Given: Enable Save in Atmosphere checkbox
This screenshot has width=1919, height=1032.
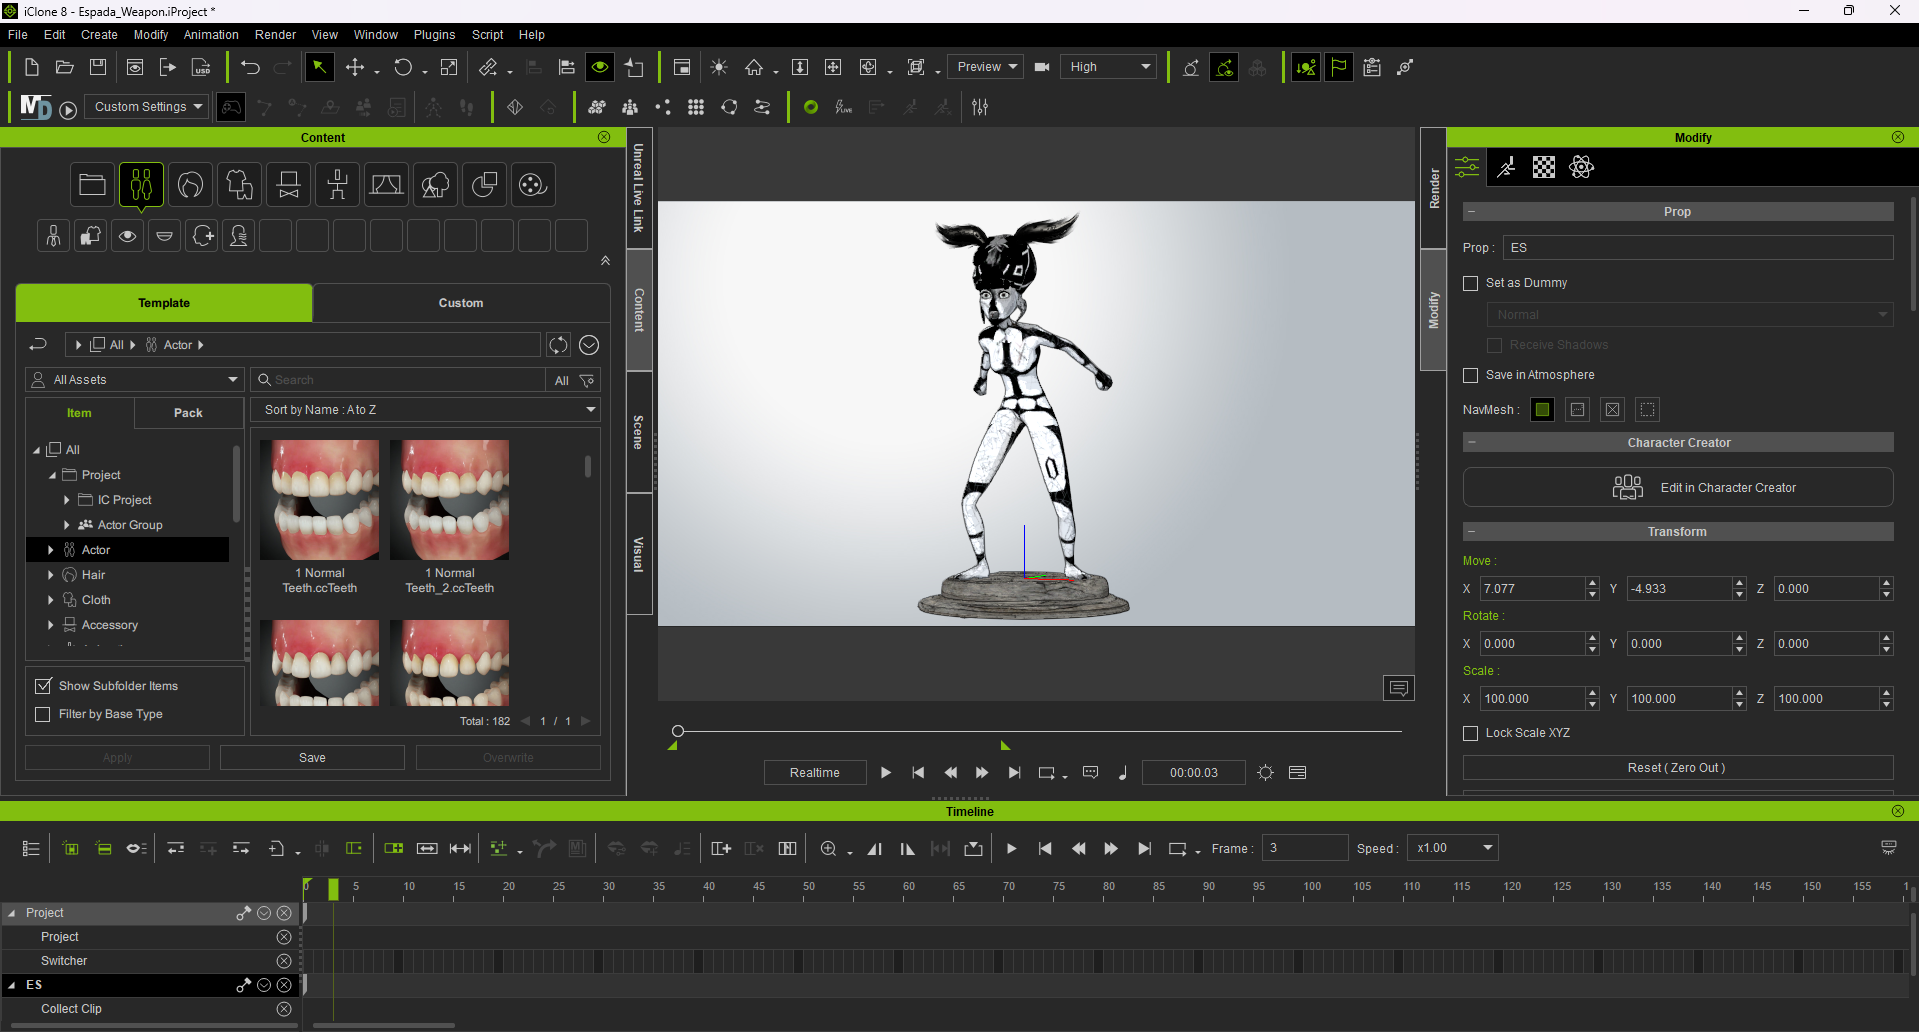Looking at the screenshot, I should (x=1470, y=375).
